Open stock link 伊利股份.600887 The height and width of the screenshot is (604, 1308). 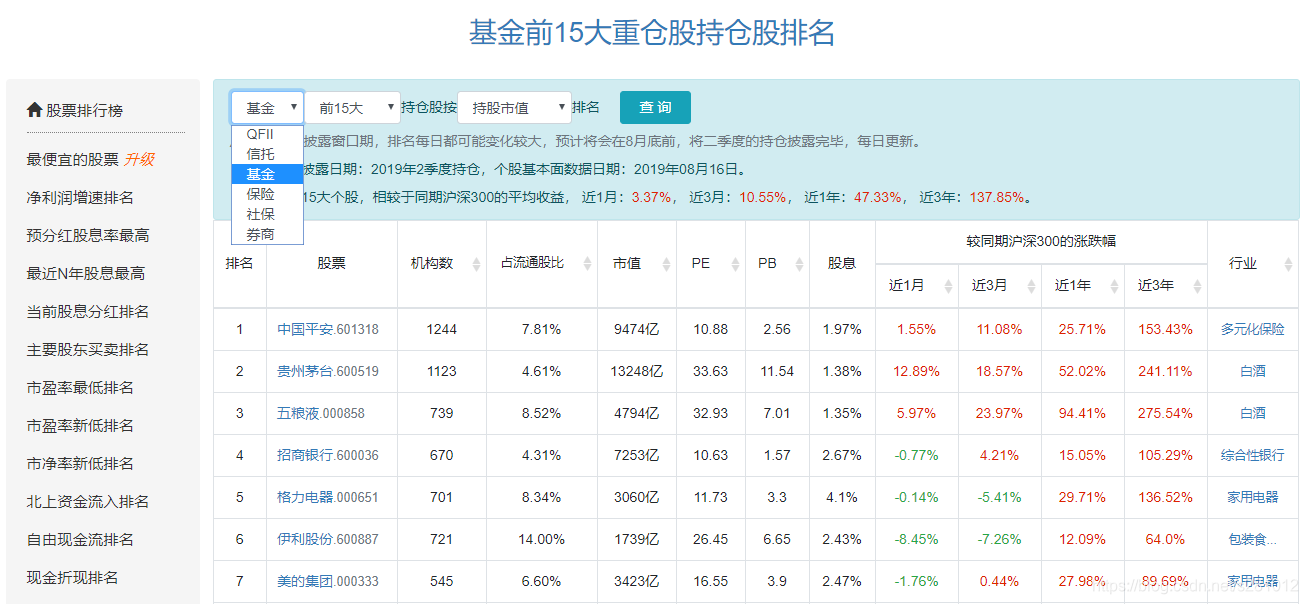(328, 539)
